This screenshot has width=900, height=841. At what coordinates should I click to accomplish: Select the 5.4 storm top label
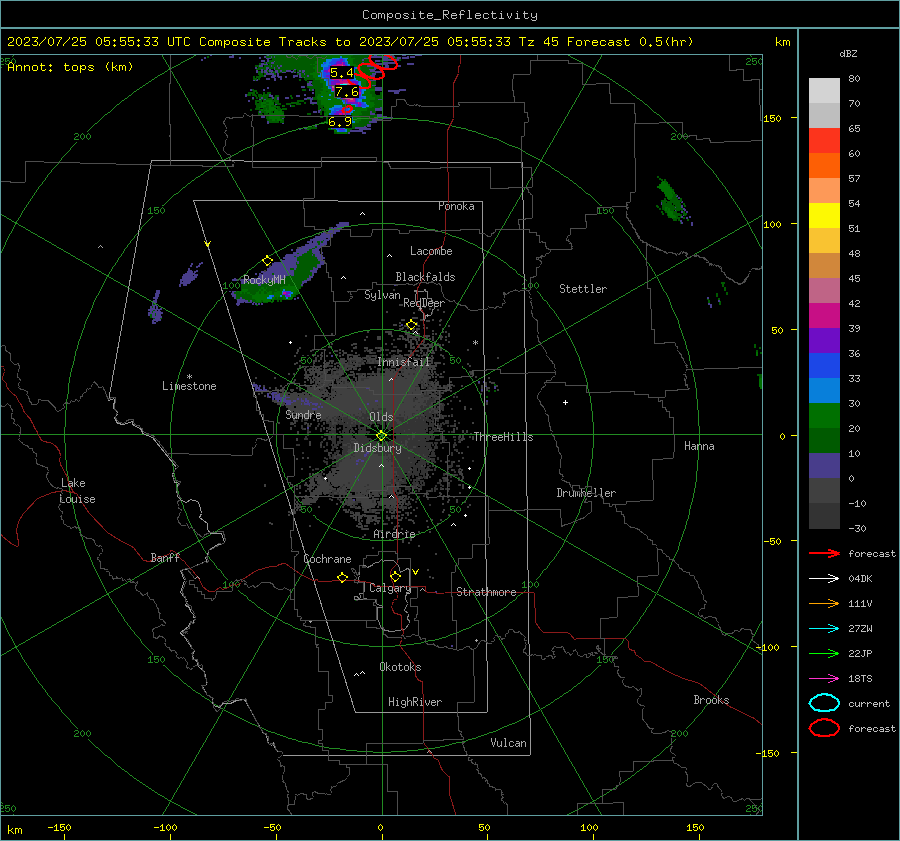click(x=342, y=73)
